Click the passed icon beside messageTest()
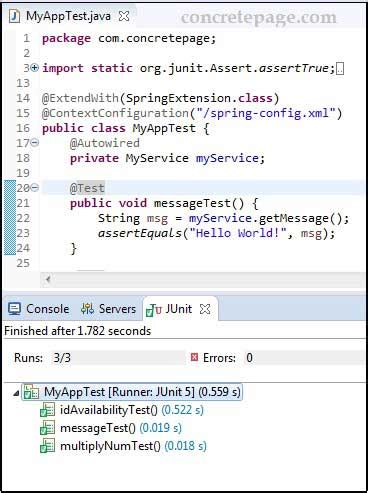The image size is (368, 493). pos(47,428)
